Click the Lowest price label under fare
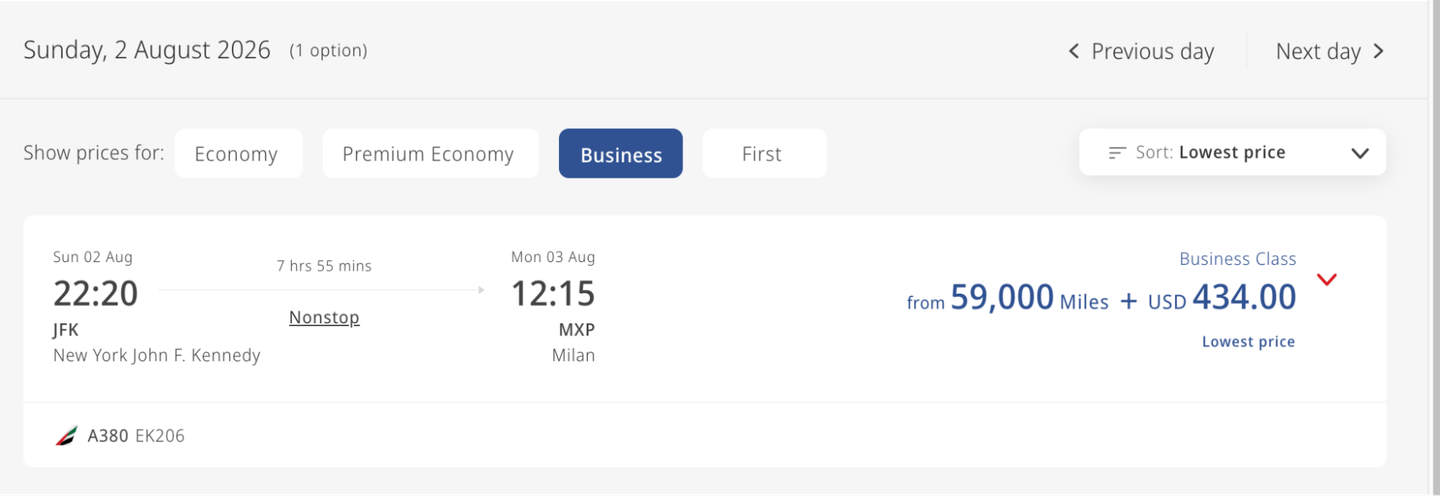 [1248, 341]
